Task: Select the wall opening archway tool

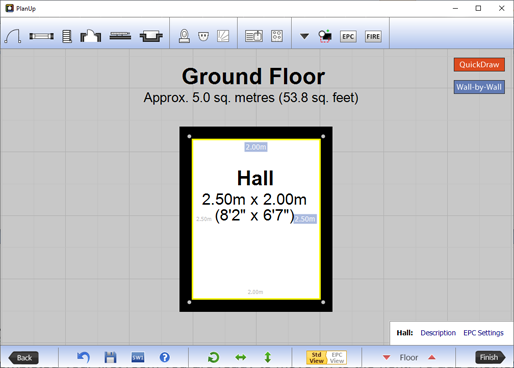Action: (90, 36)
